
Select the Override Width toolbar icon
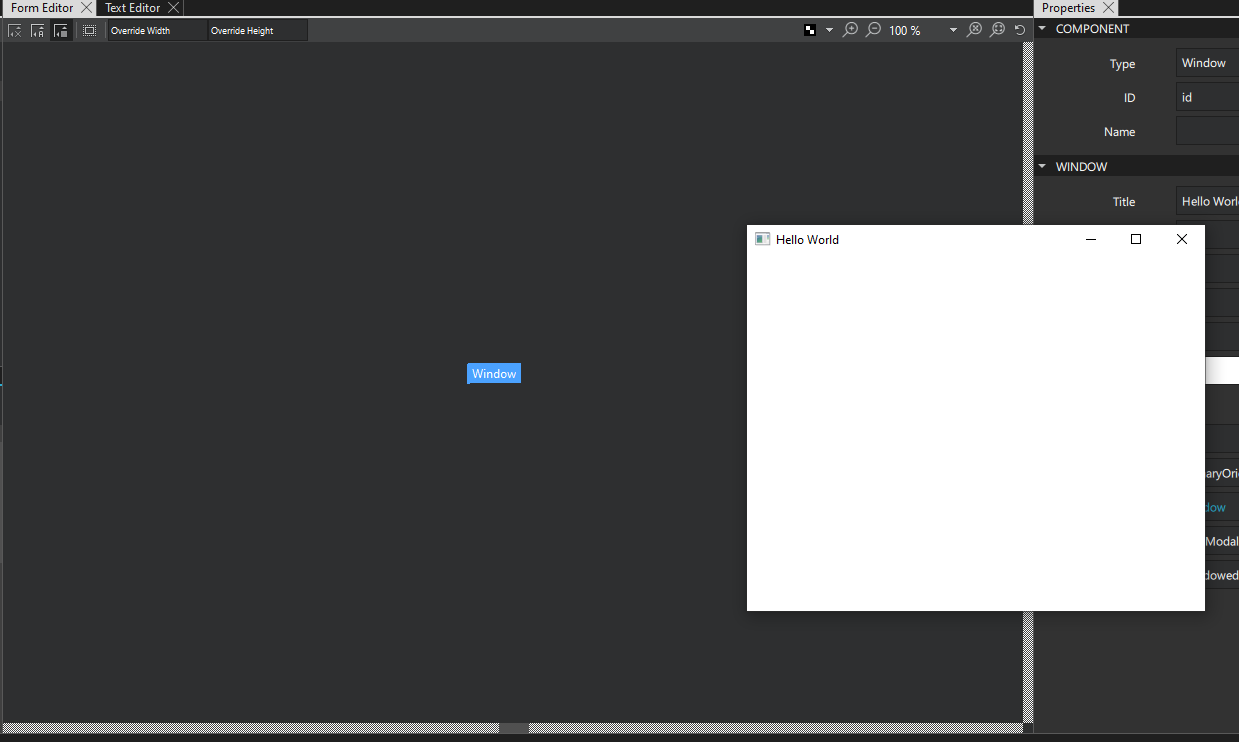[155, 30]
